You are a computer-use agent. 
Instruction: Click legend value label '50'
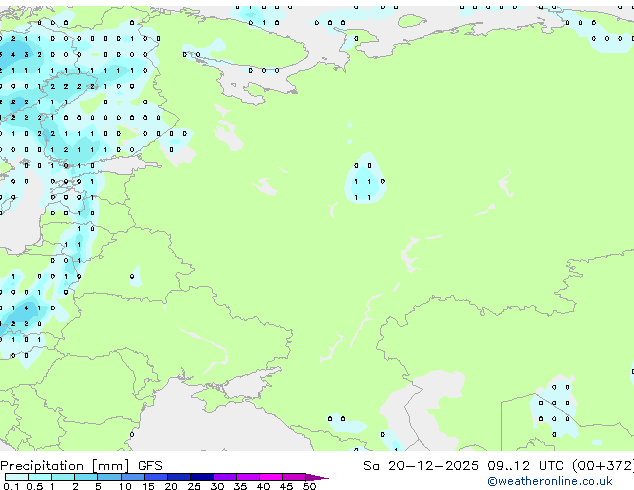coord(309,486)
